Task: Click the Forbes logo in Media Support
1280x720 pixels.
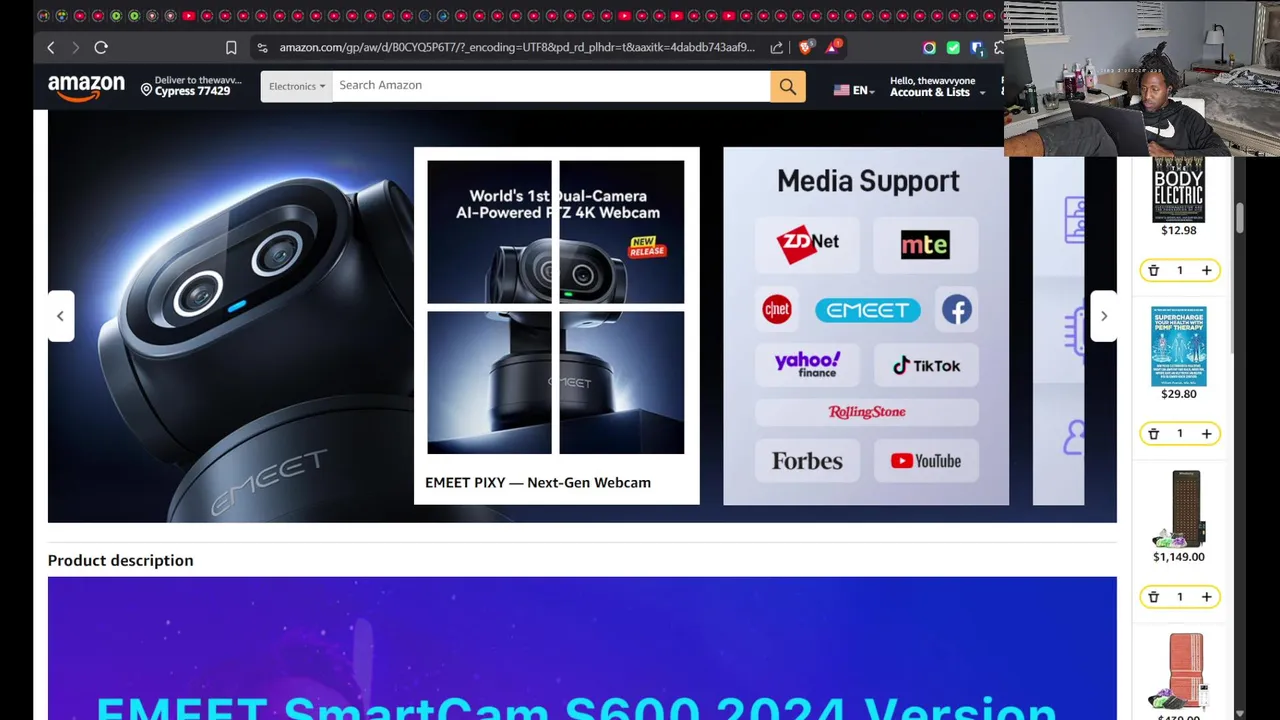Action: [x=807, y=461]
